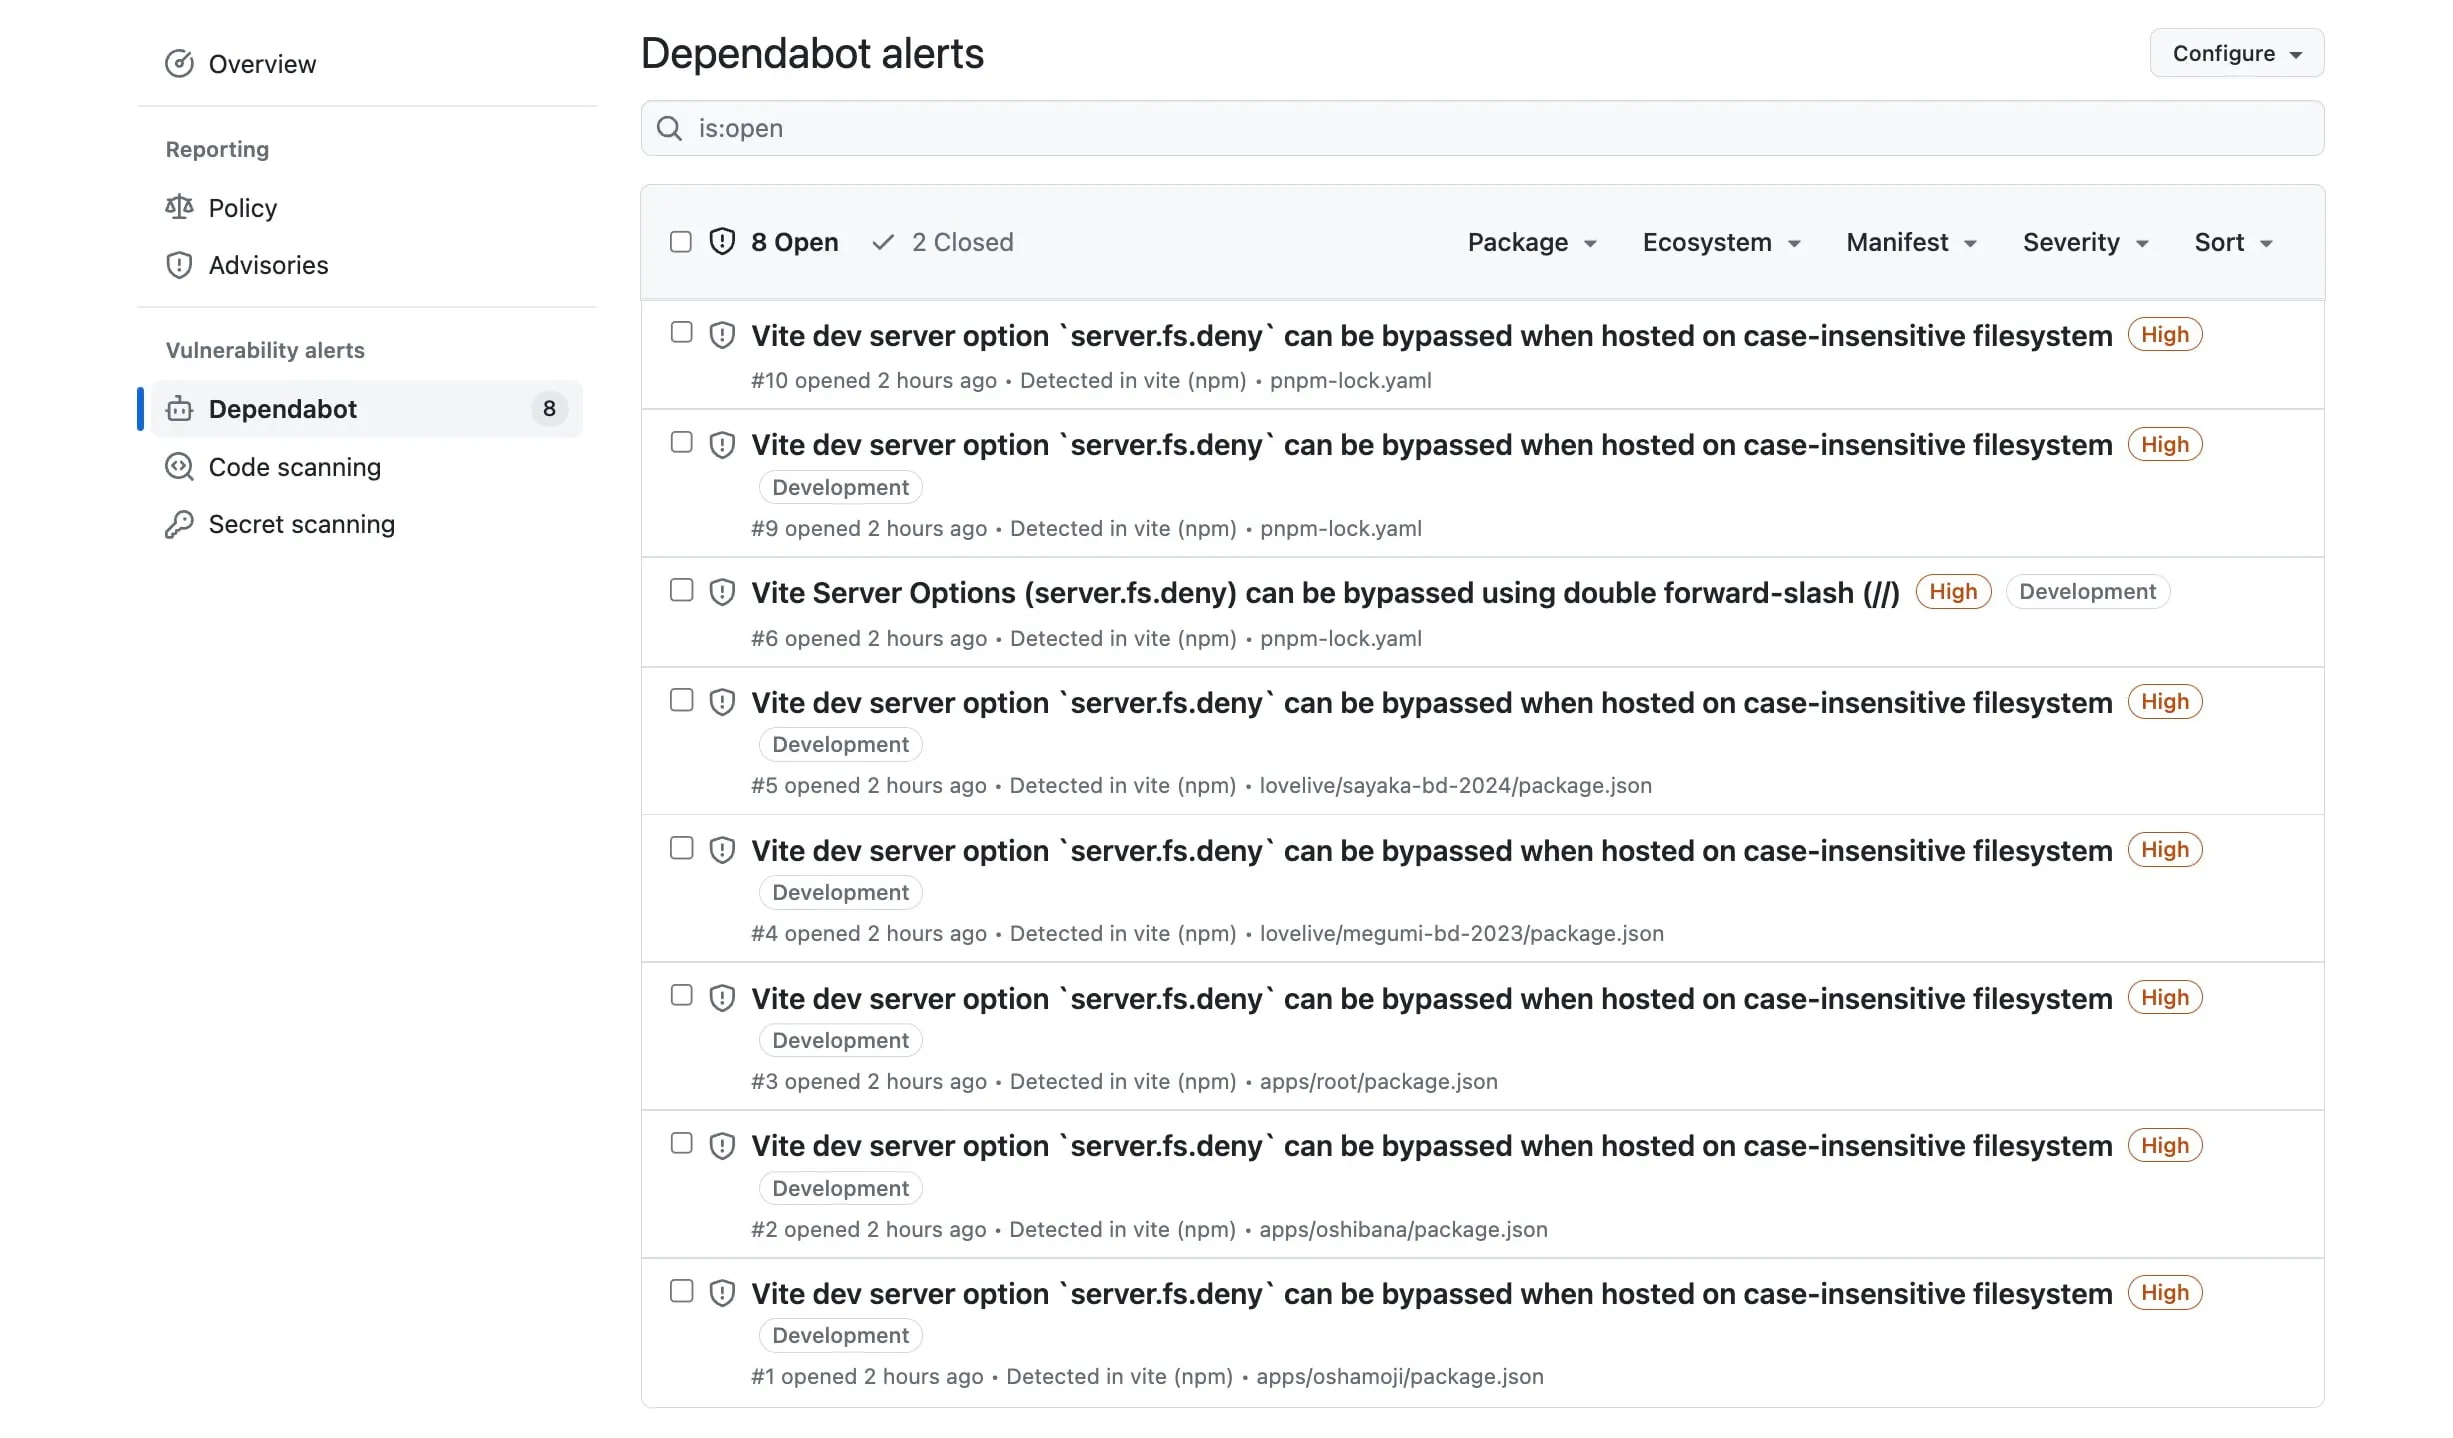Open the Configure dropdown menu

pos(2236,53)
